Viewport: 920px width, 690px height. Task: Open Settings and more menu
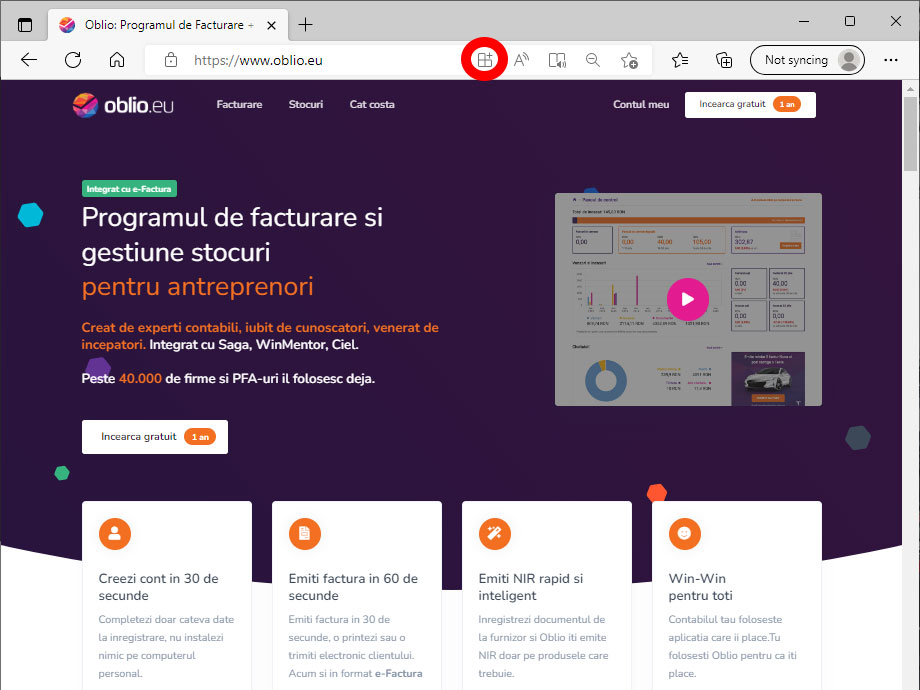[891, 60]
